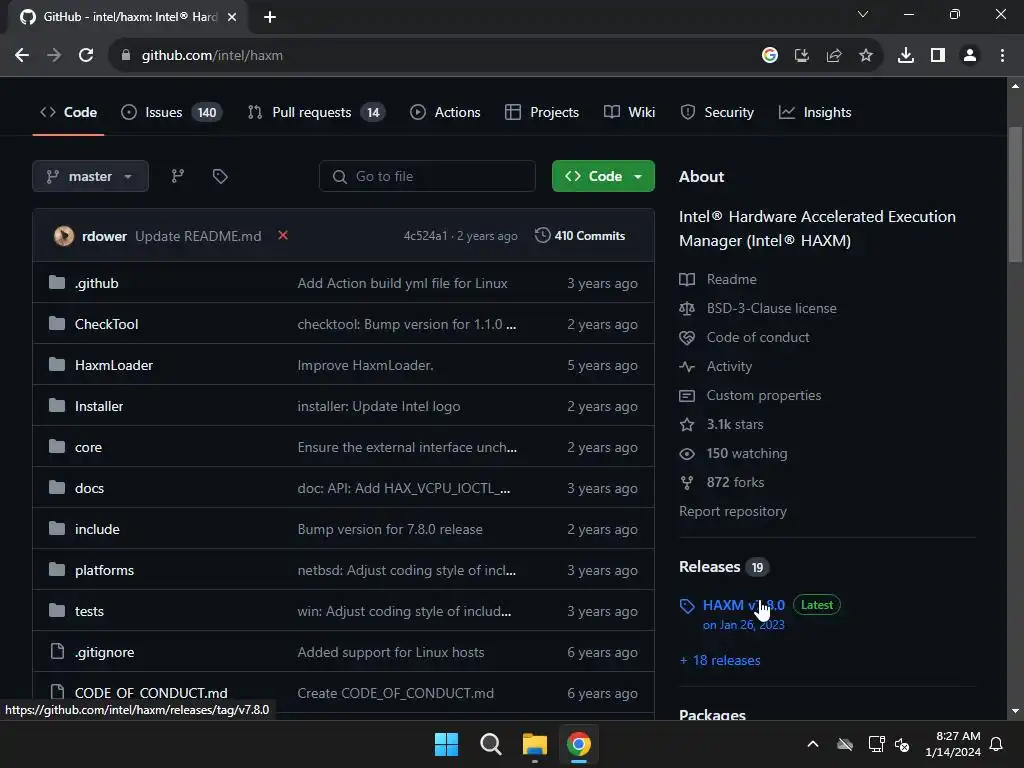This screenshot has height=768, width=1024.
Task: View tags via the tag icon
Action: (220, 176)
